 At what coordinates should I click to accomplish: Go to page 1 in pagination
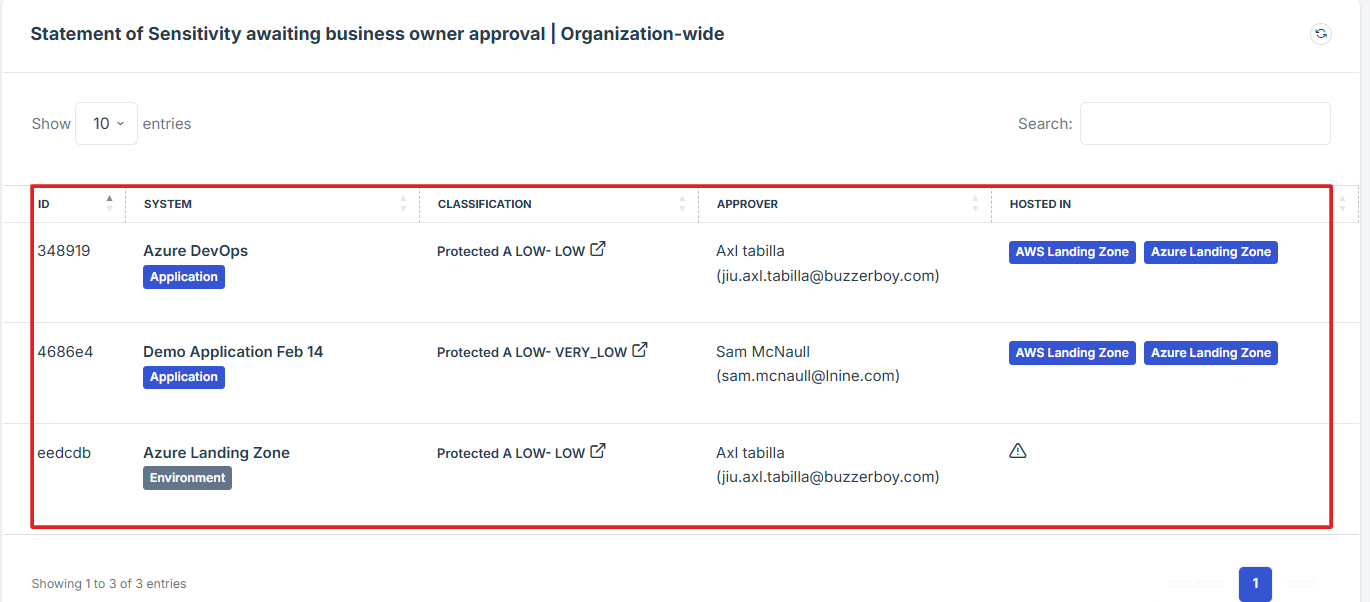[x=1255, y=584]
